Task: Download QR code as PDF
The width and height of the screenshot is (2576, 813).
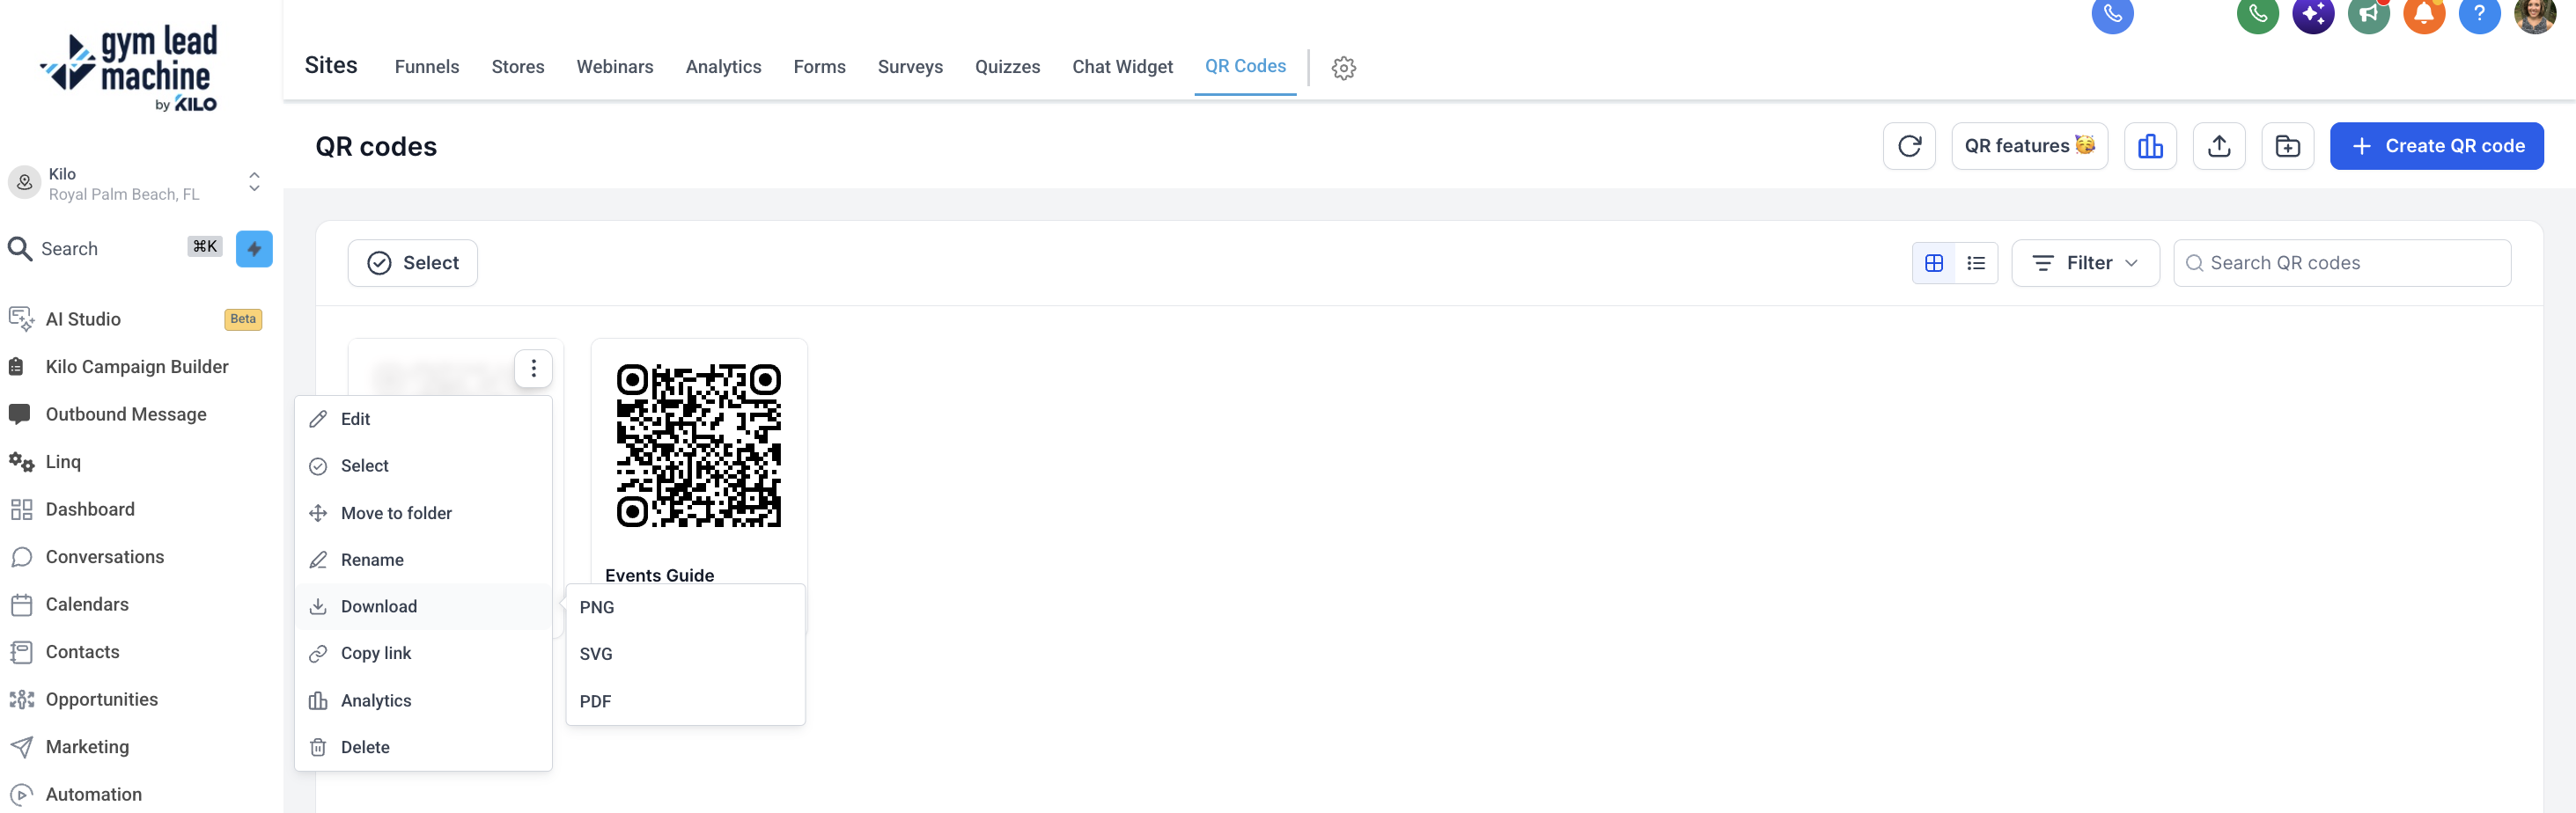Action: coord(685,702)
